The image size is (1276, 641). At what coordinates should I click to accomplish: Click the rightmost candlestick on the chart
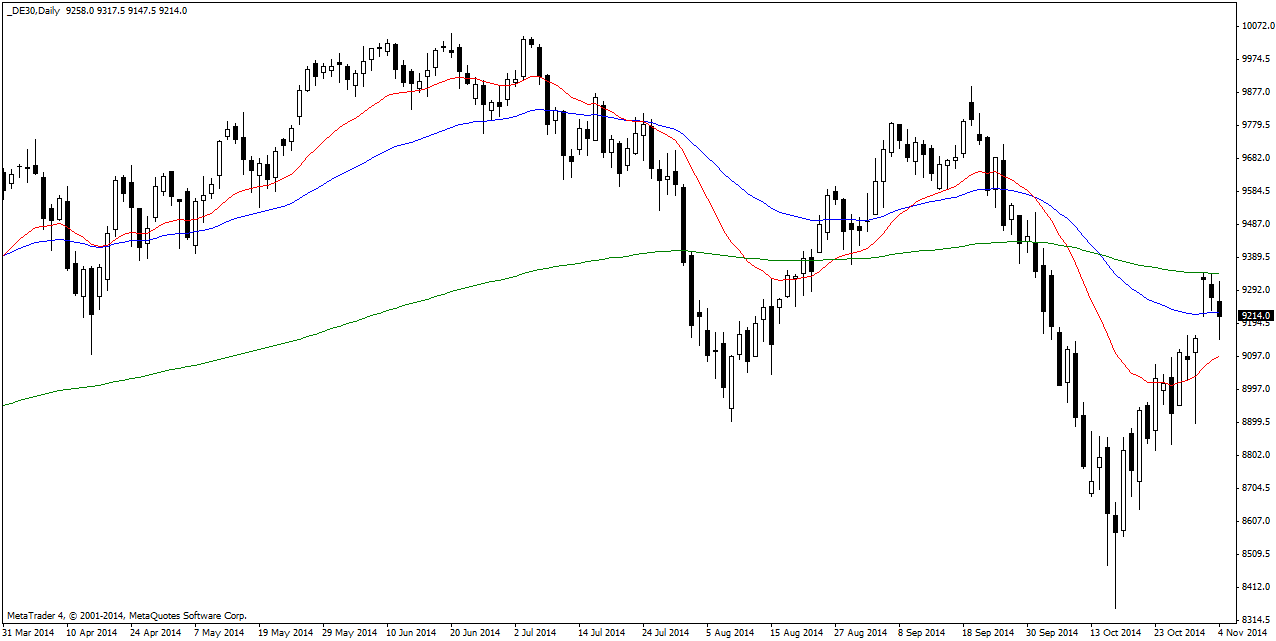(1219, 309)
